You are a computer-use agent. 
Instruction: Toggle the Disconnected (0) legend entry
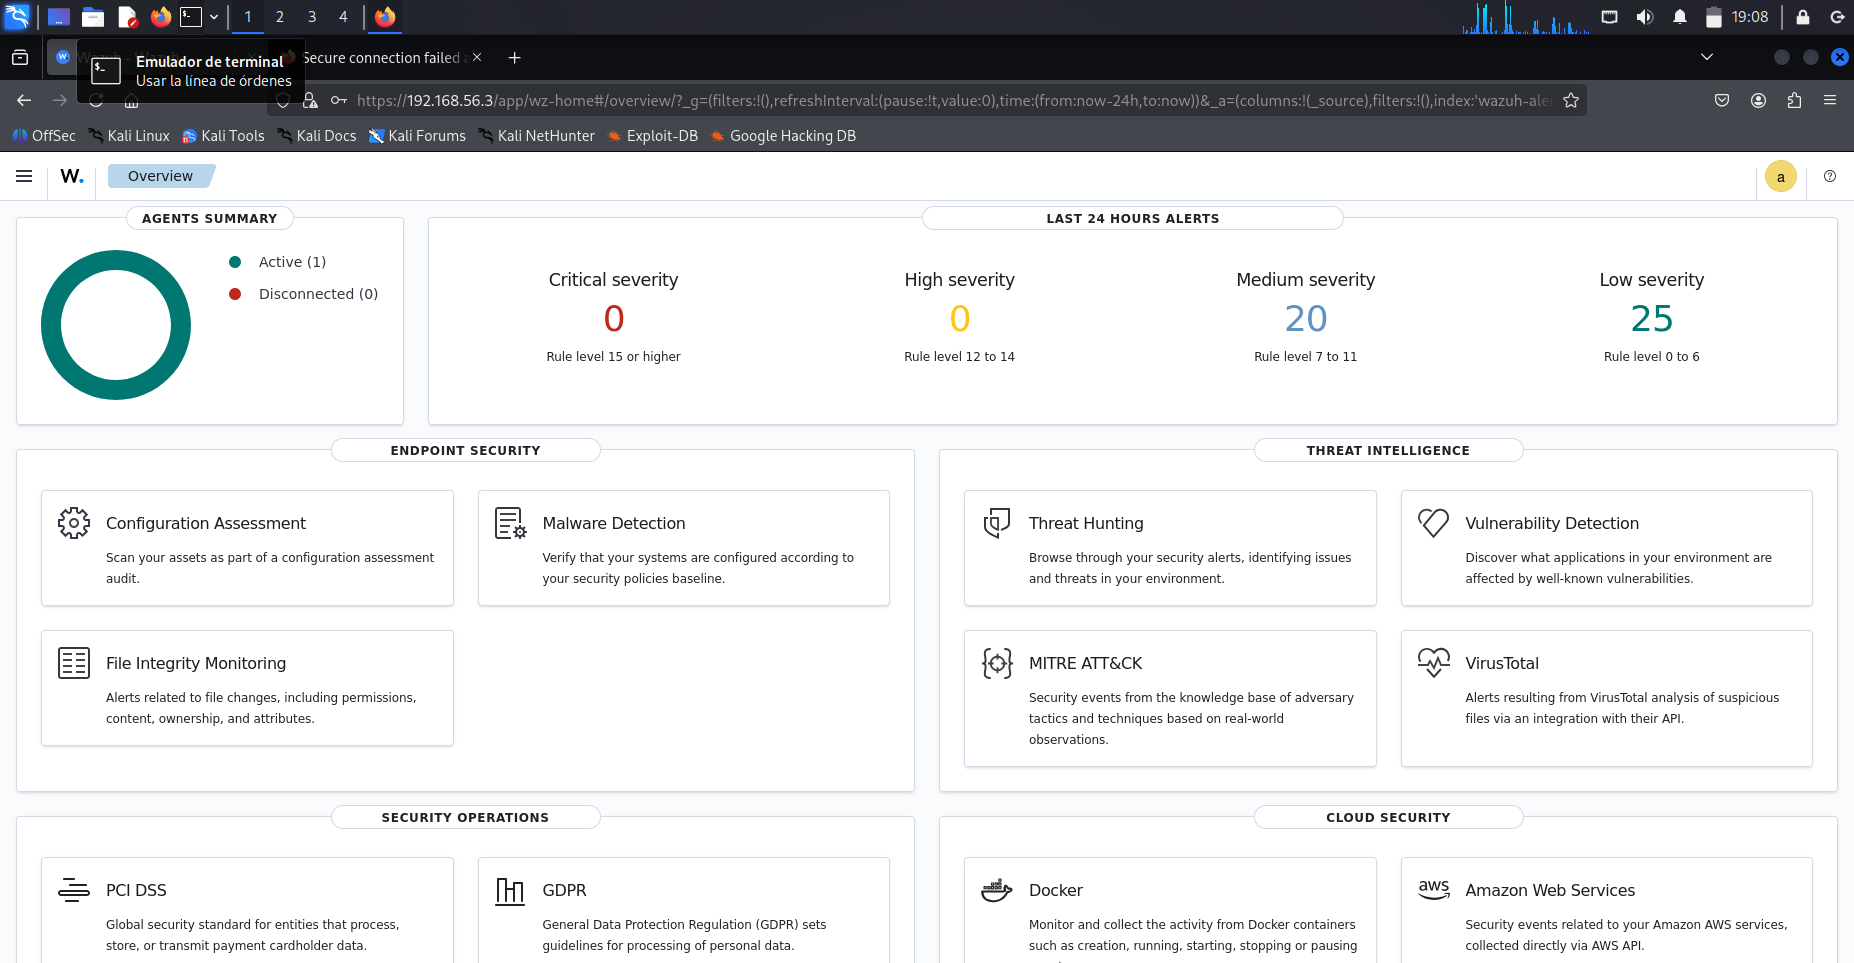[x=304, y=294]
